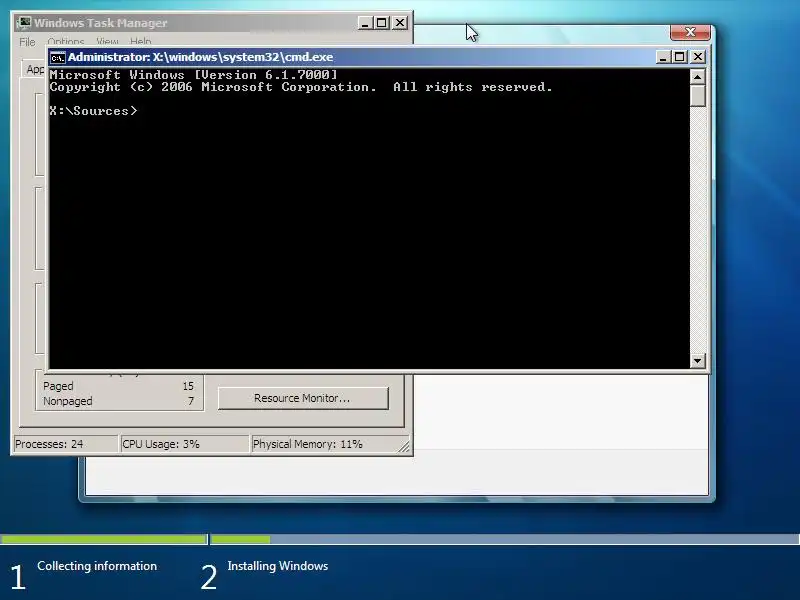Maximize the cmd.exe window

[680, 57]
